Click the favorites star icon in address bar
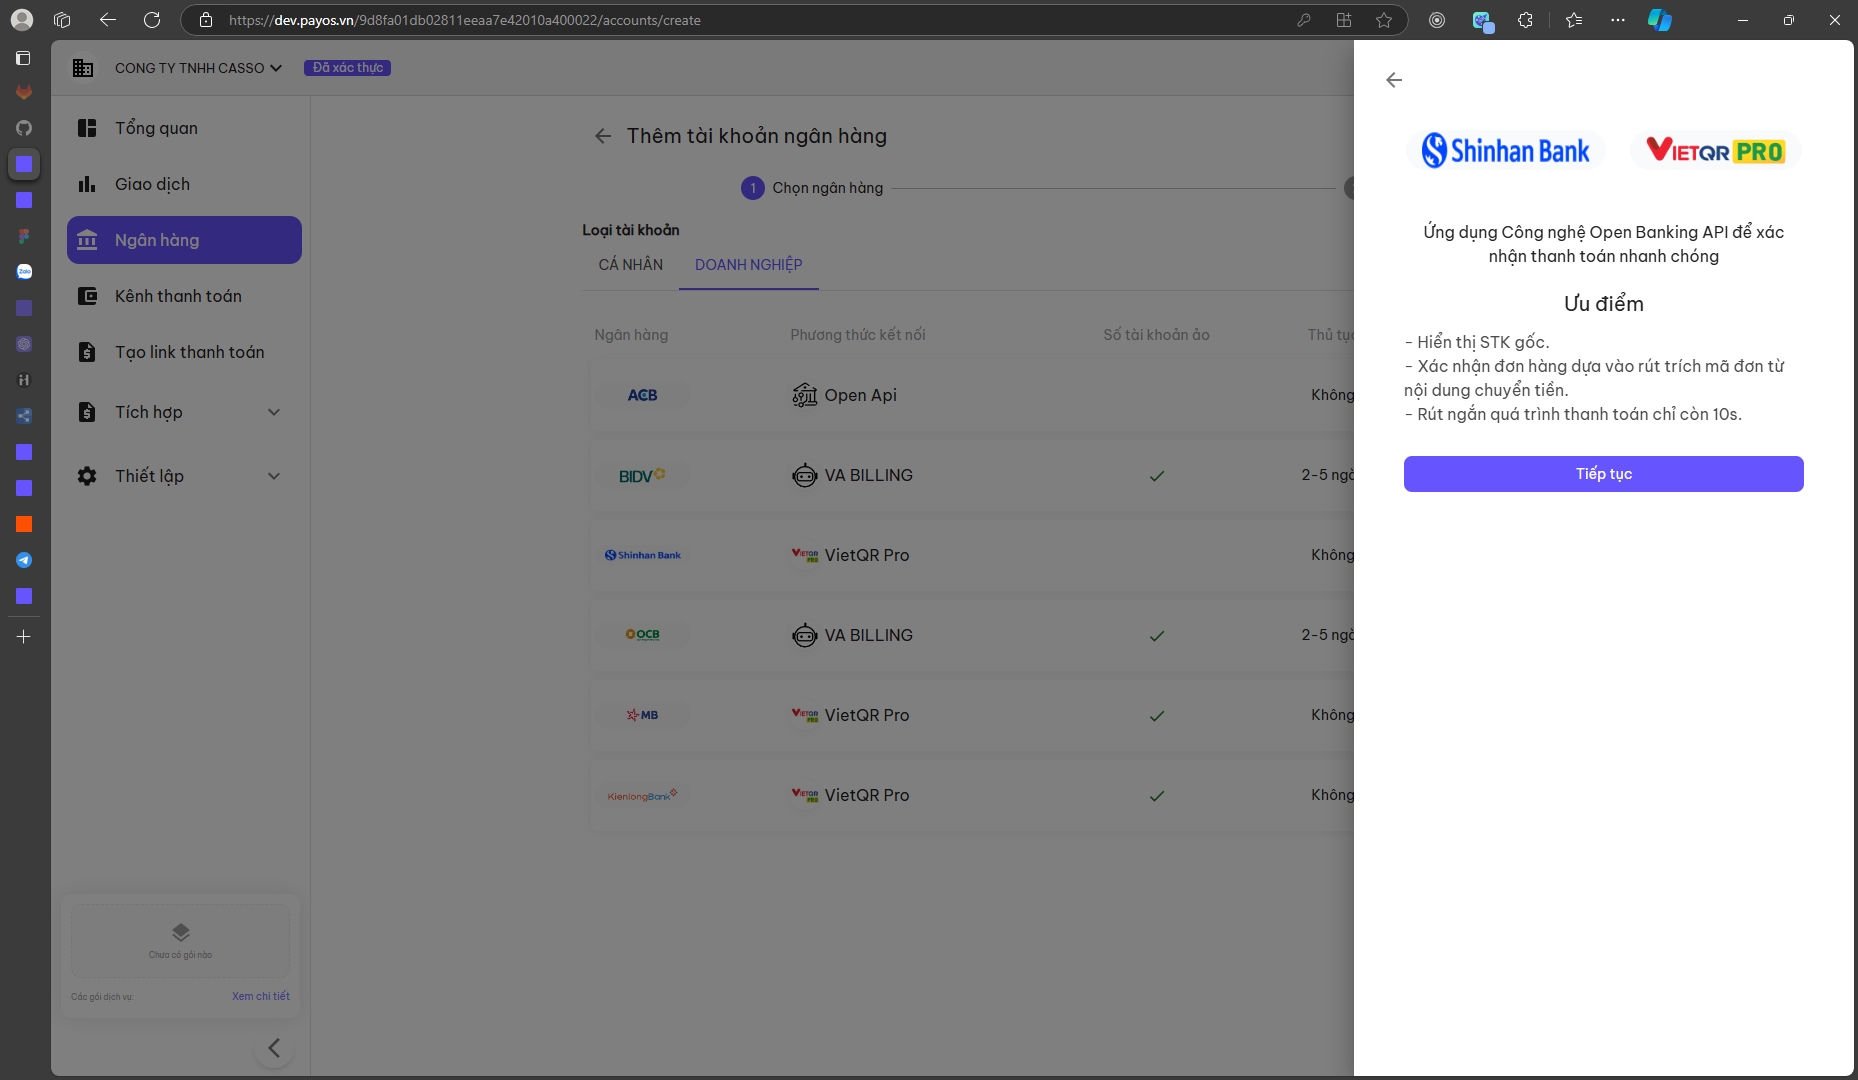 pyautogui.click(x=1384, y=20)
